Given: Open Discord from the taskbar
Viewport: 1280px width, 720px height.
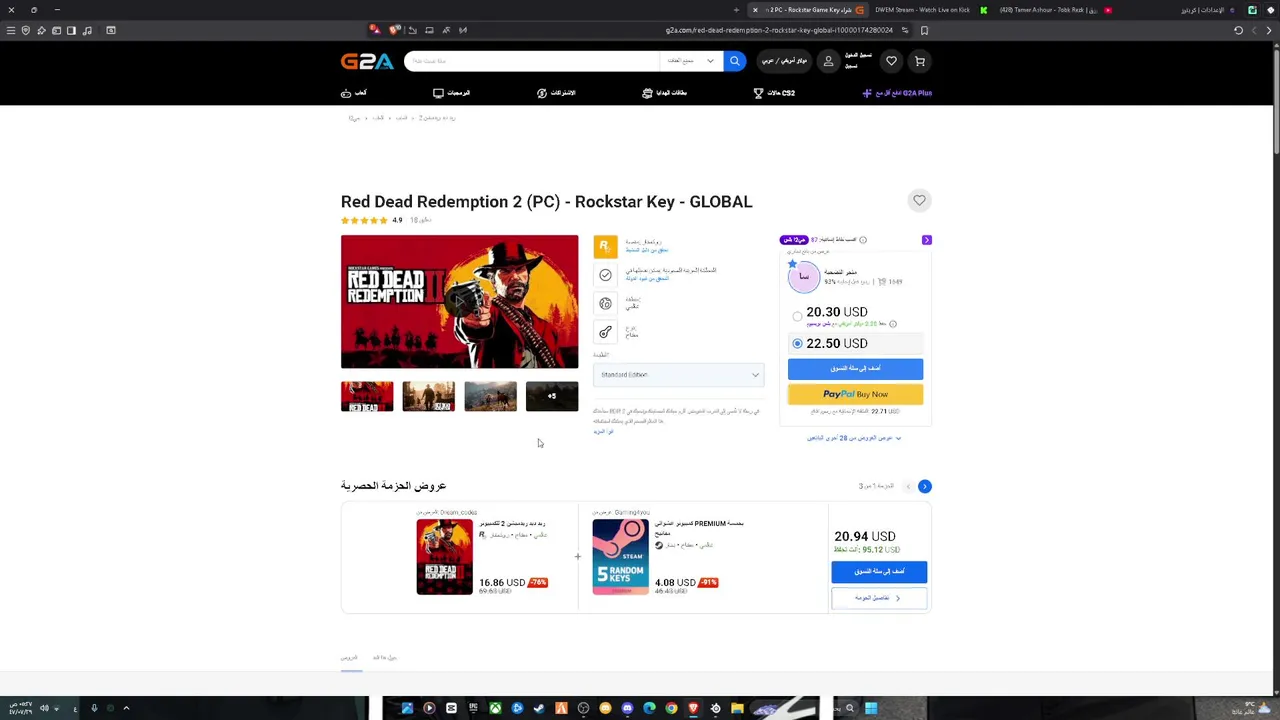Looking at the screenshot, I should (627, 708).
